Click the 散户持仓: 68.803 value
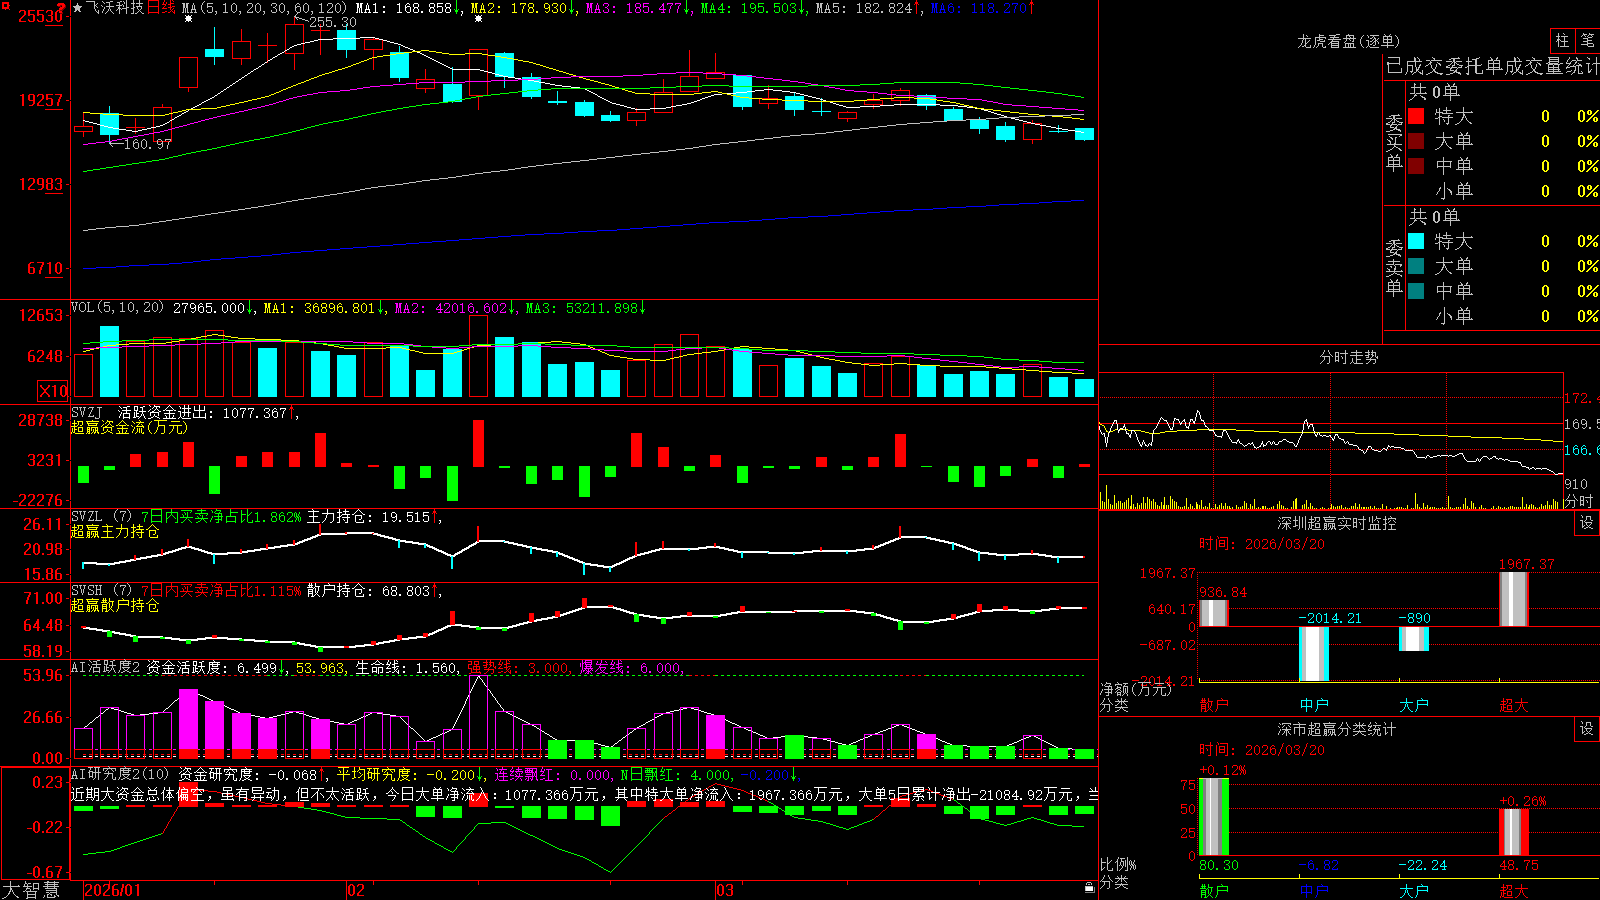 click(x=368, y=591)
